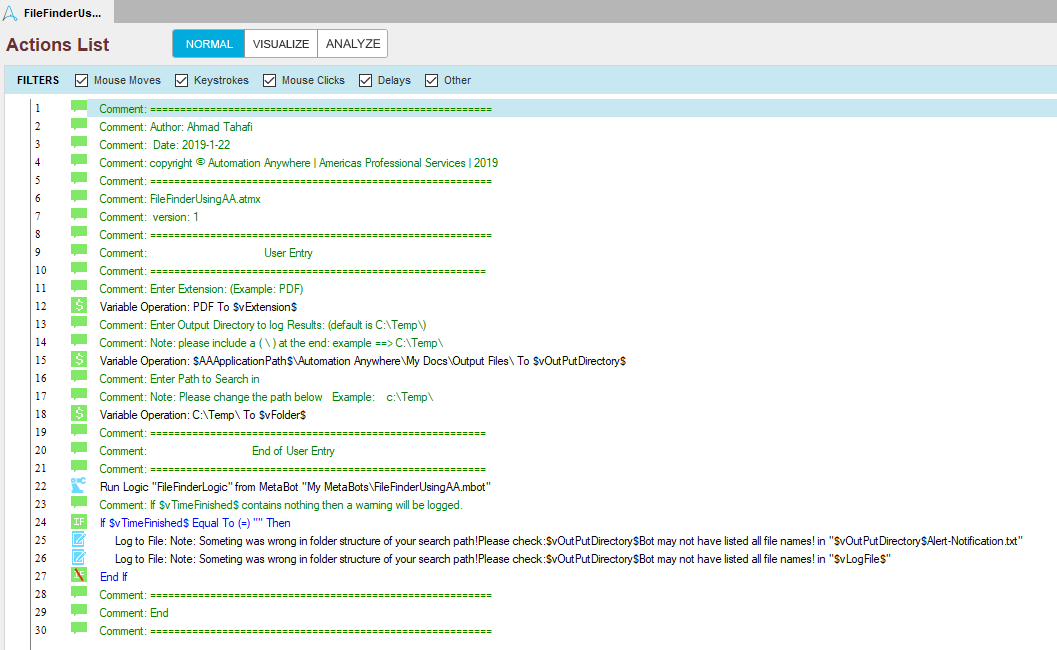This screenshot has height=650, width=1057.
Task: Switch to the FileFinderUs... document tab
Action: pos(60,11)
